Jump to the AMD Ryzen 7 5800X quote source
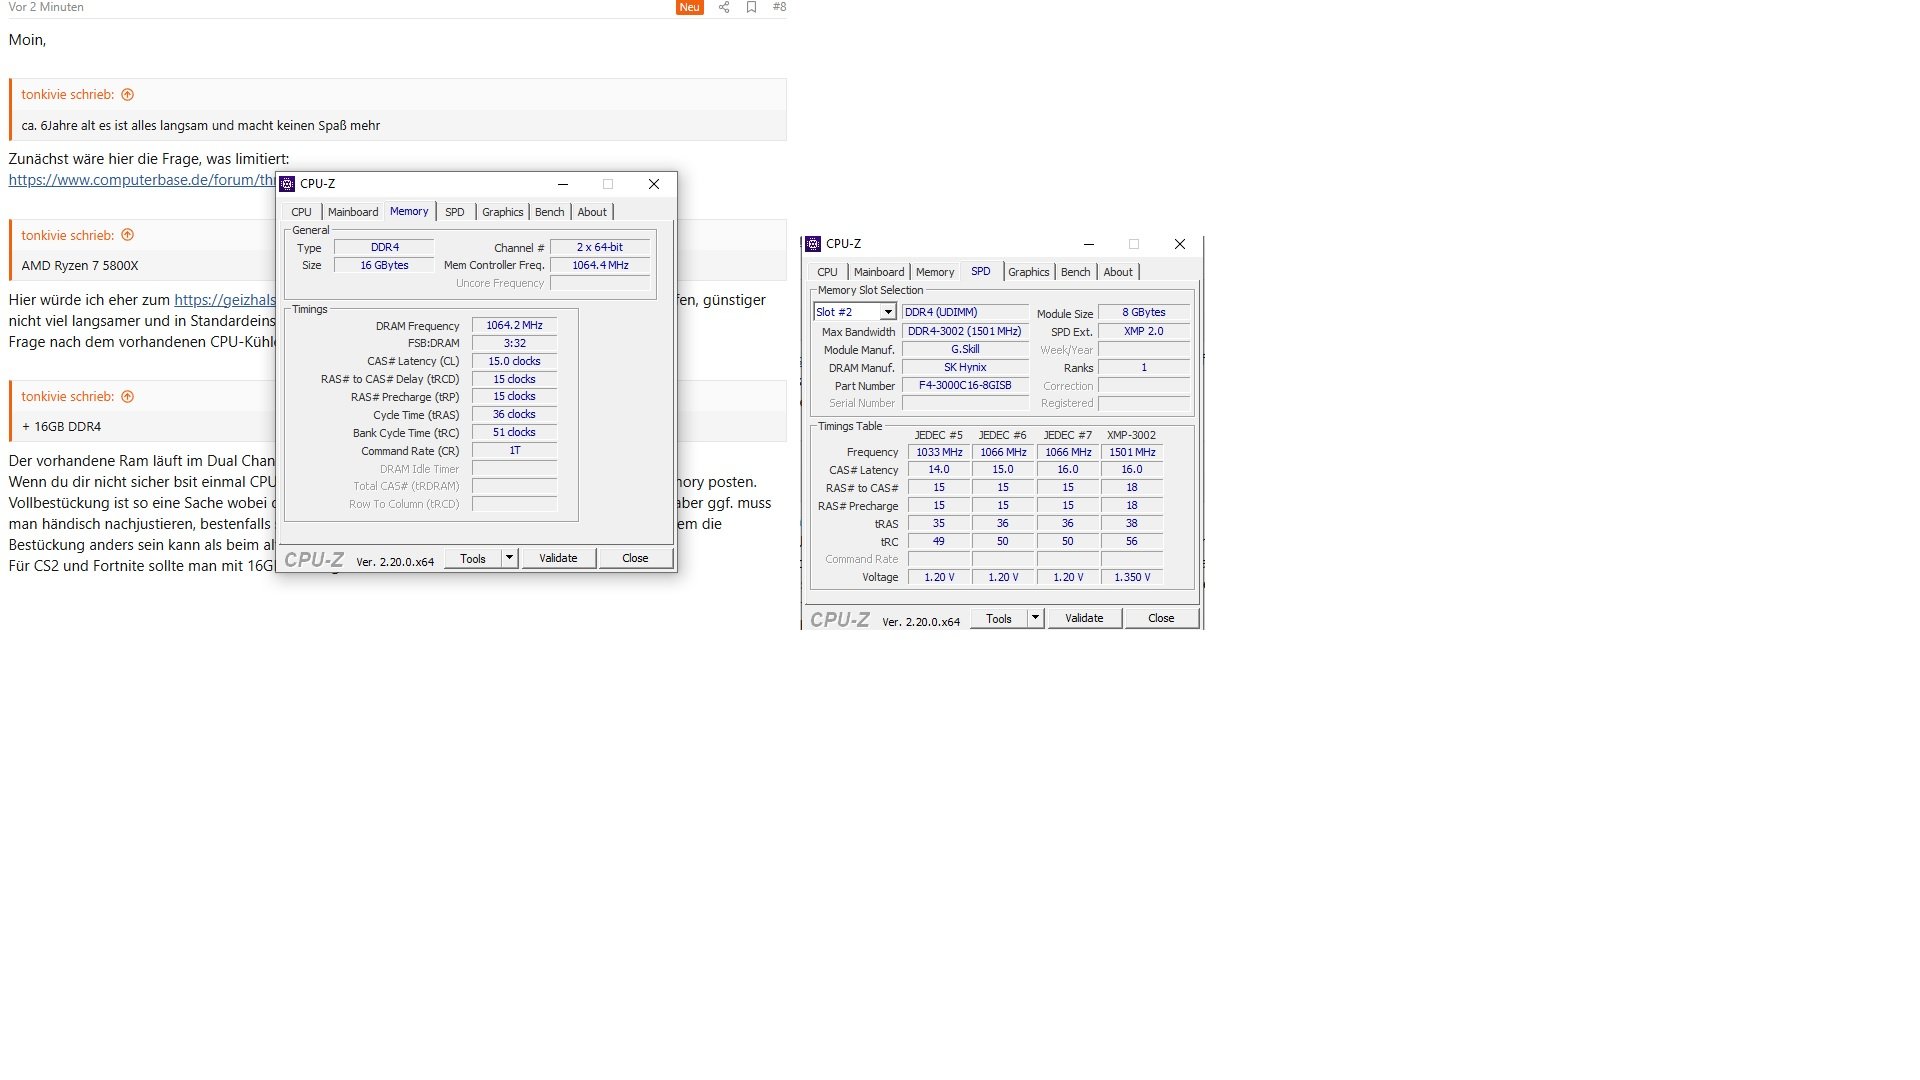Viewport: 1920px width, 1080px height. 127,235
